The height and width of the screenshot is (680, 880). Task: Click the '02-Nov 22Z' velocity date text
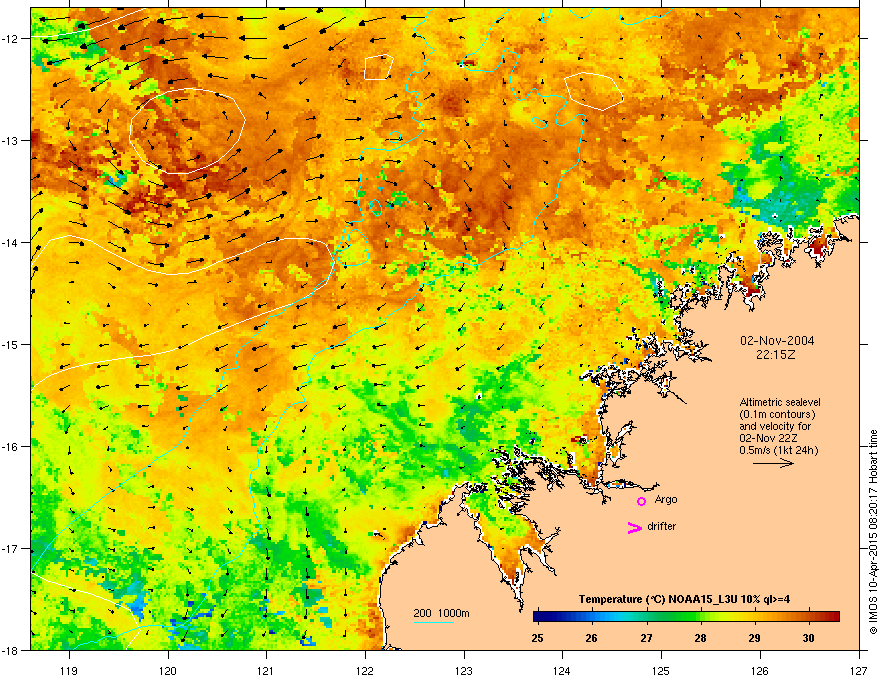(768, 438)
